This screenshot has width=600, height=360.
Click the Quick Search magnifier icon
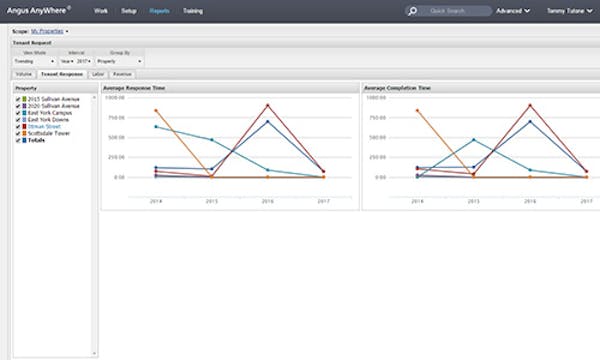[412, 11]
